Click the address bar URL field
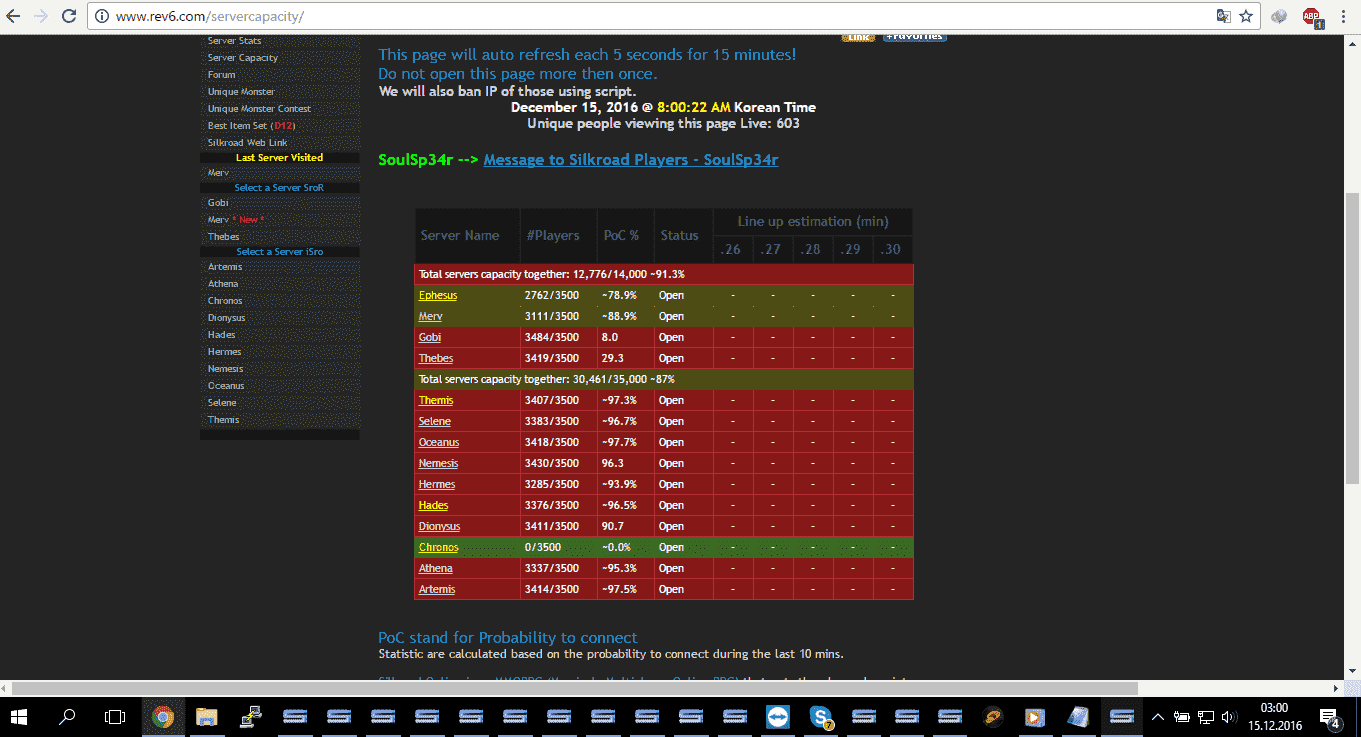Screen dimensions: 1361x737 (660, 17)
